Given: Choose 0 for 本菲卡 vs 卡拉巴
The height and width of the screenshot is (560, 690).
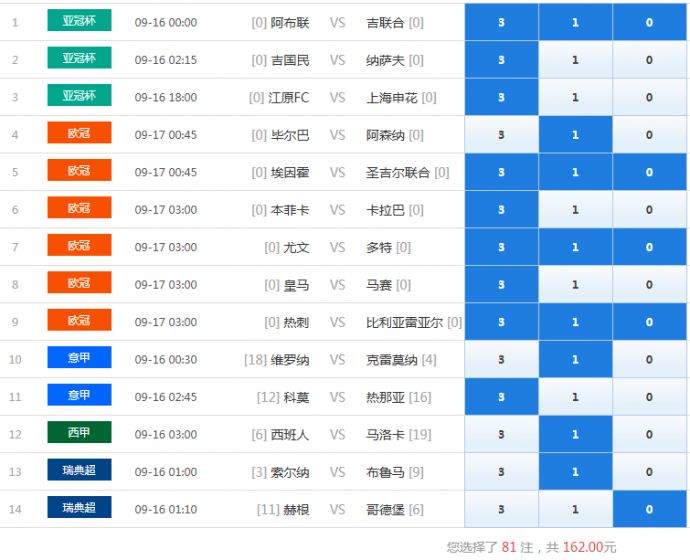Looking at the screenshot, I should pos(649,210).
